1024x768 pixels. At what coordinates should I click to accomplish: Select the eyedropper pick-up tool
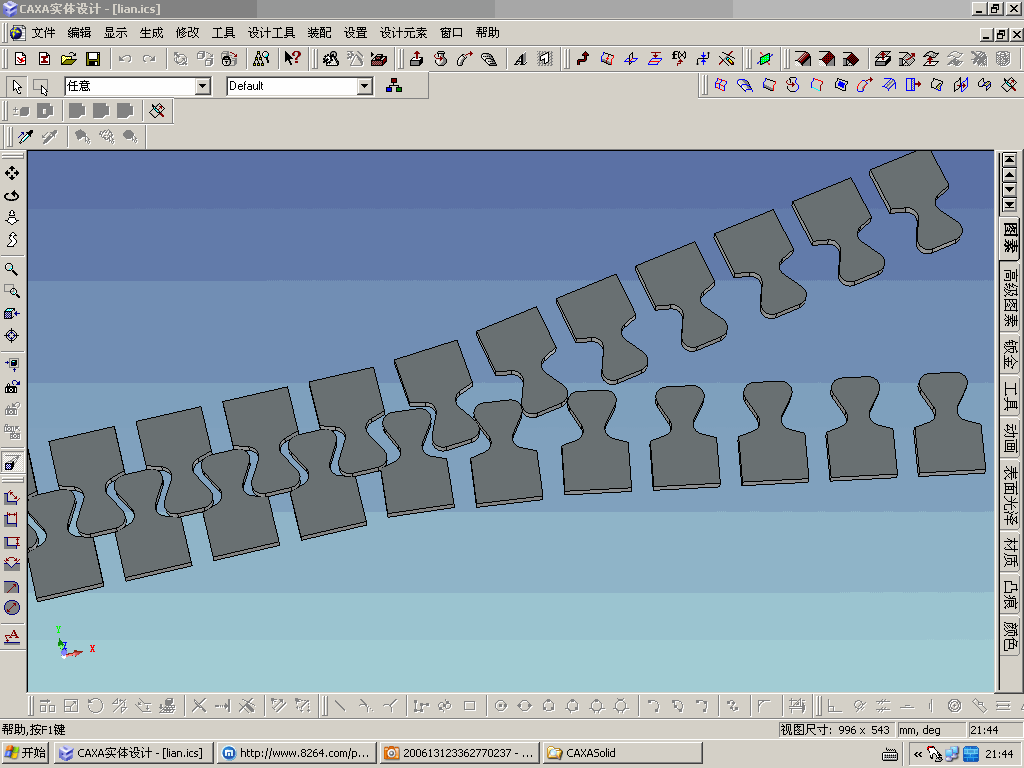click(x=25, y=136)
